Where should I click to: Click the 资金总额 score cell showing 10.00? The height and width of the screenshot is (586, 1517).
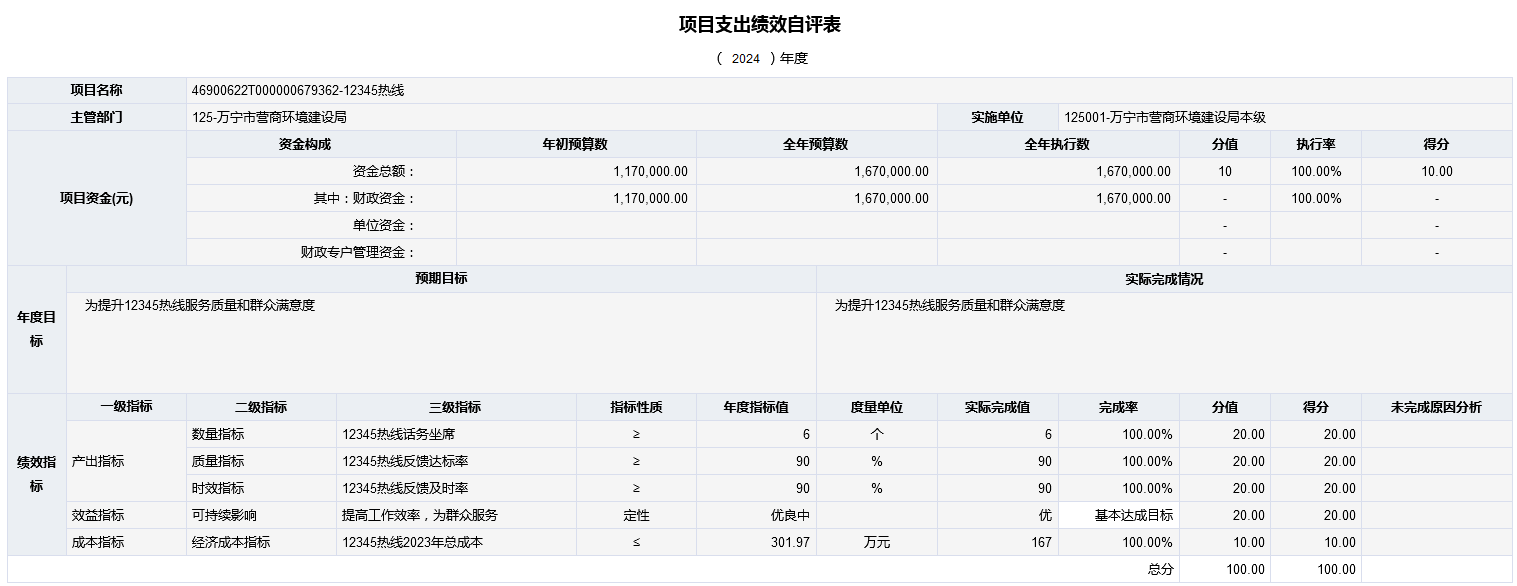point(1436,172)
